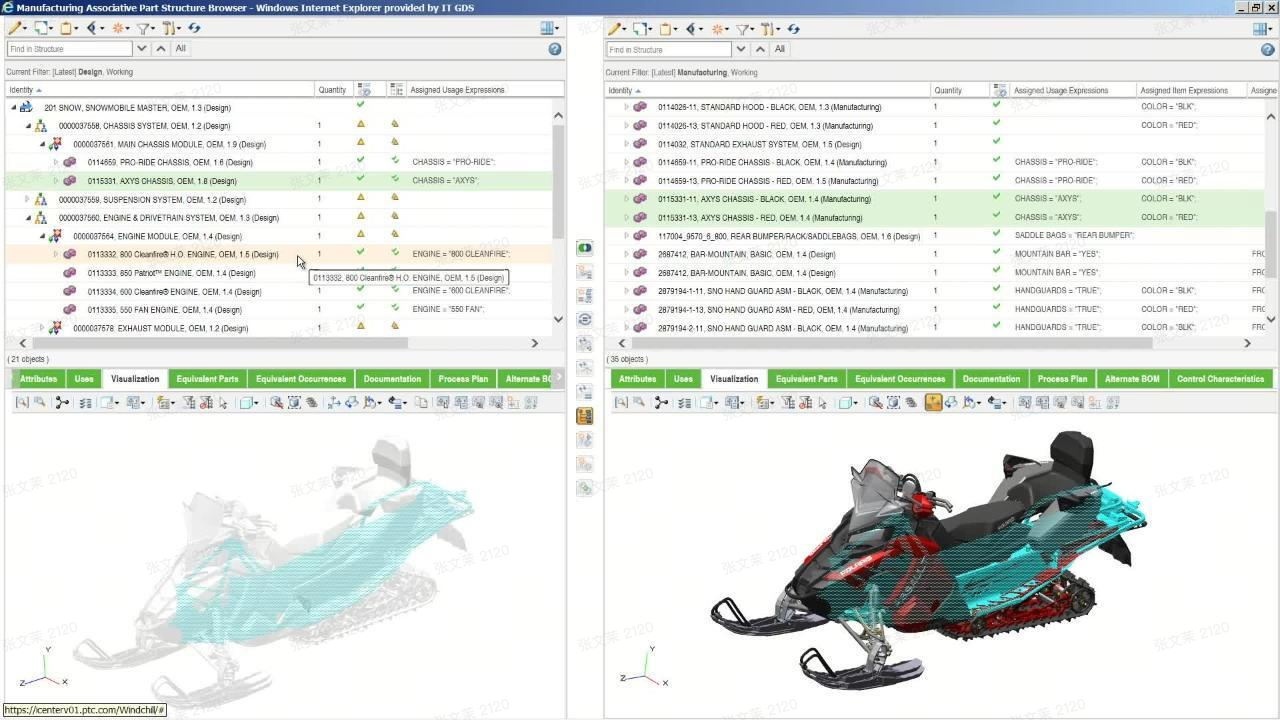Click the select arrow cursor icon in left viewer
The width and height of the screenshot is (1280, 720).
tap(223, 402)
